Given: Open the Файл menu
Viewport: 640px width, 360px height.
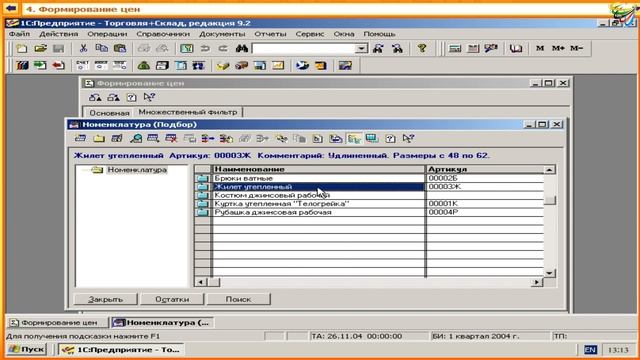Looking at the screenshot, I should click(x=19, y=34).
